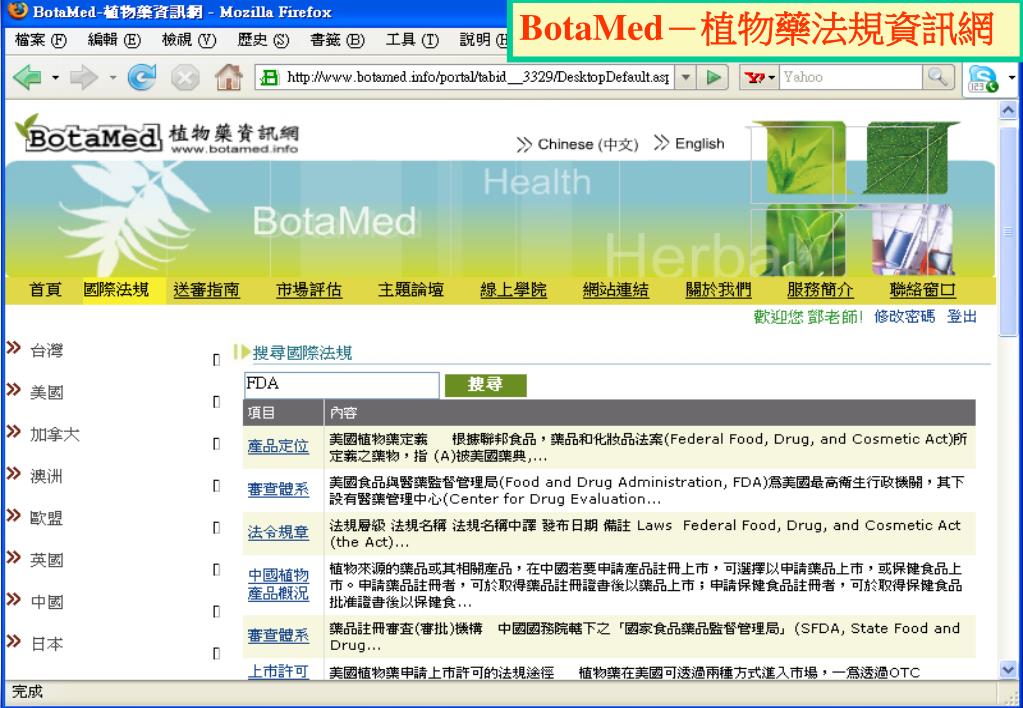Open the Skype toolbar dropdown arrow
This screenshot has height=708, width=1023.
pos(1011,78)
